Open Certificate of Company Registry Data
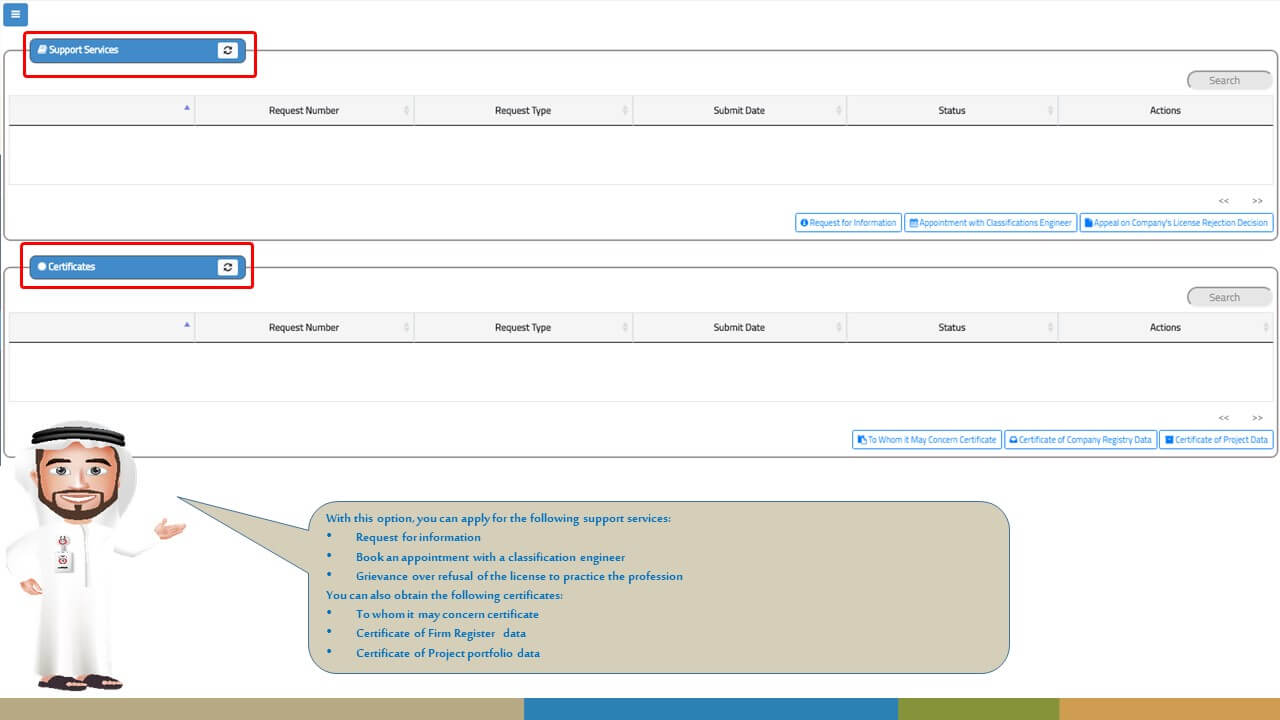The height and width of the screenshot is (720, 1280). point(1080,440)
